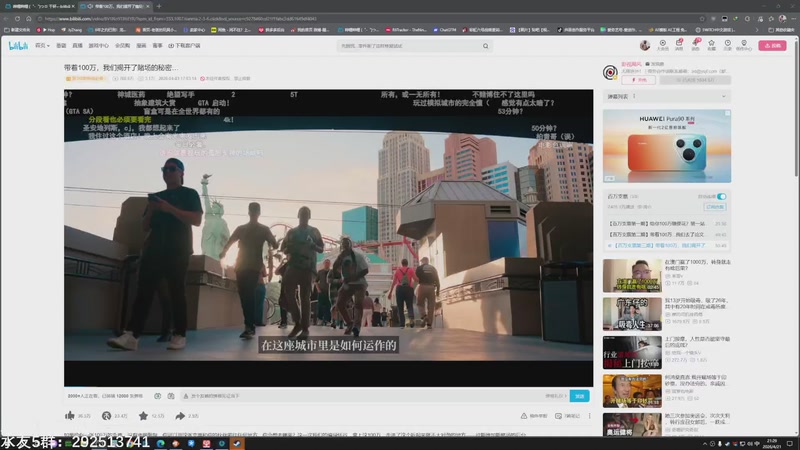Image resolution: width=800 pixels, height=450 pixels.
Task: Click the video title 带着100万
Action: [121, 67]
